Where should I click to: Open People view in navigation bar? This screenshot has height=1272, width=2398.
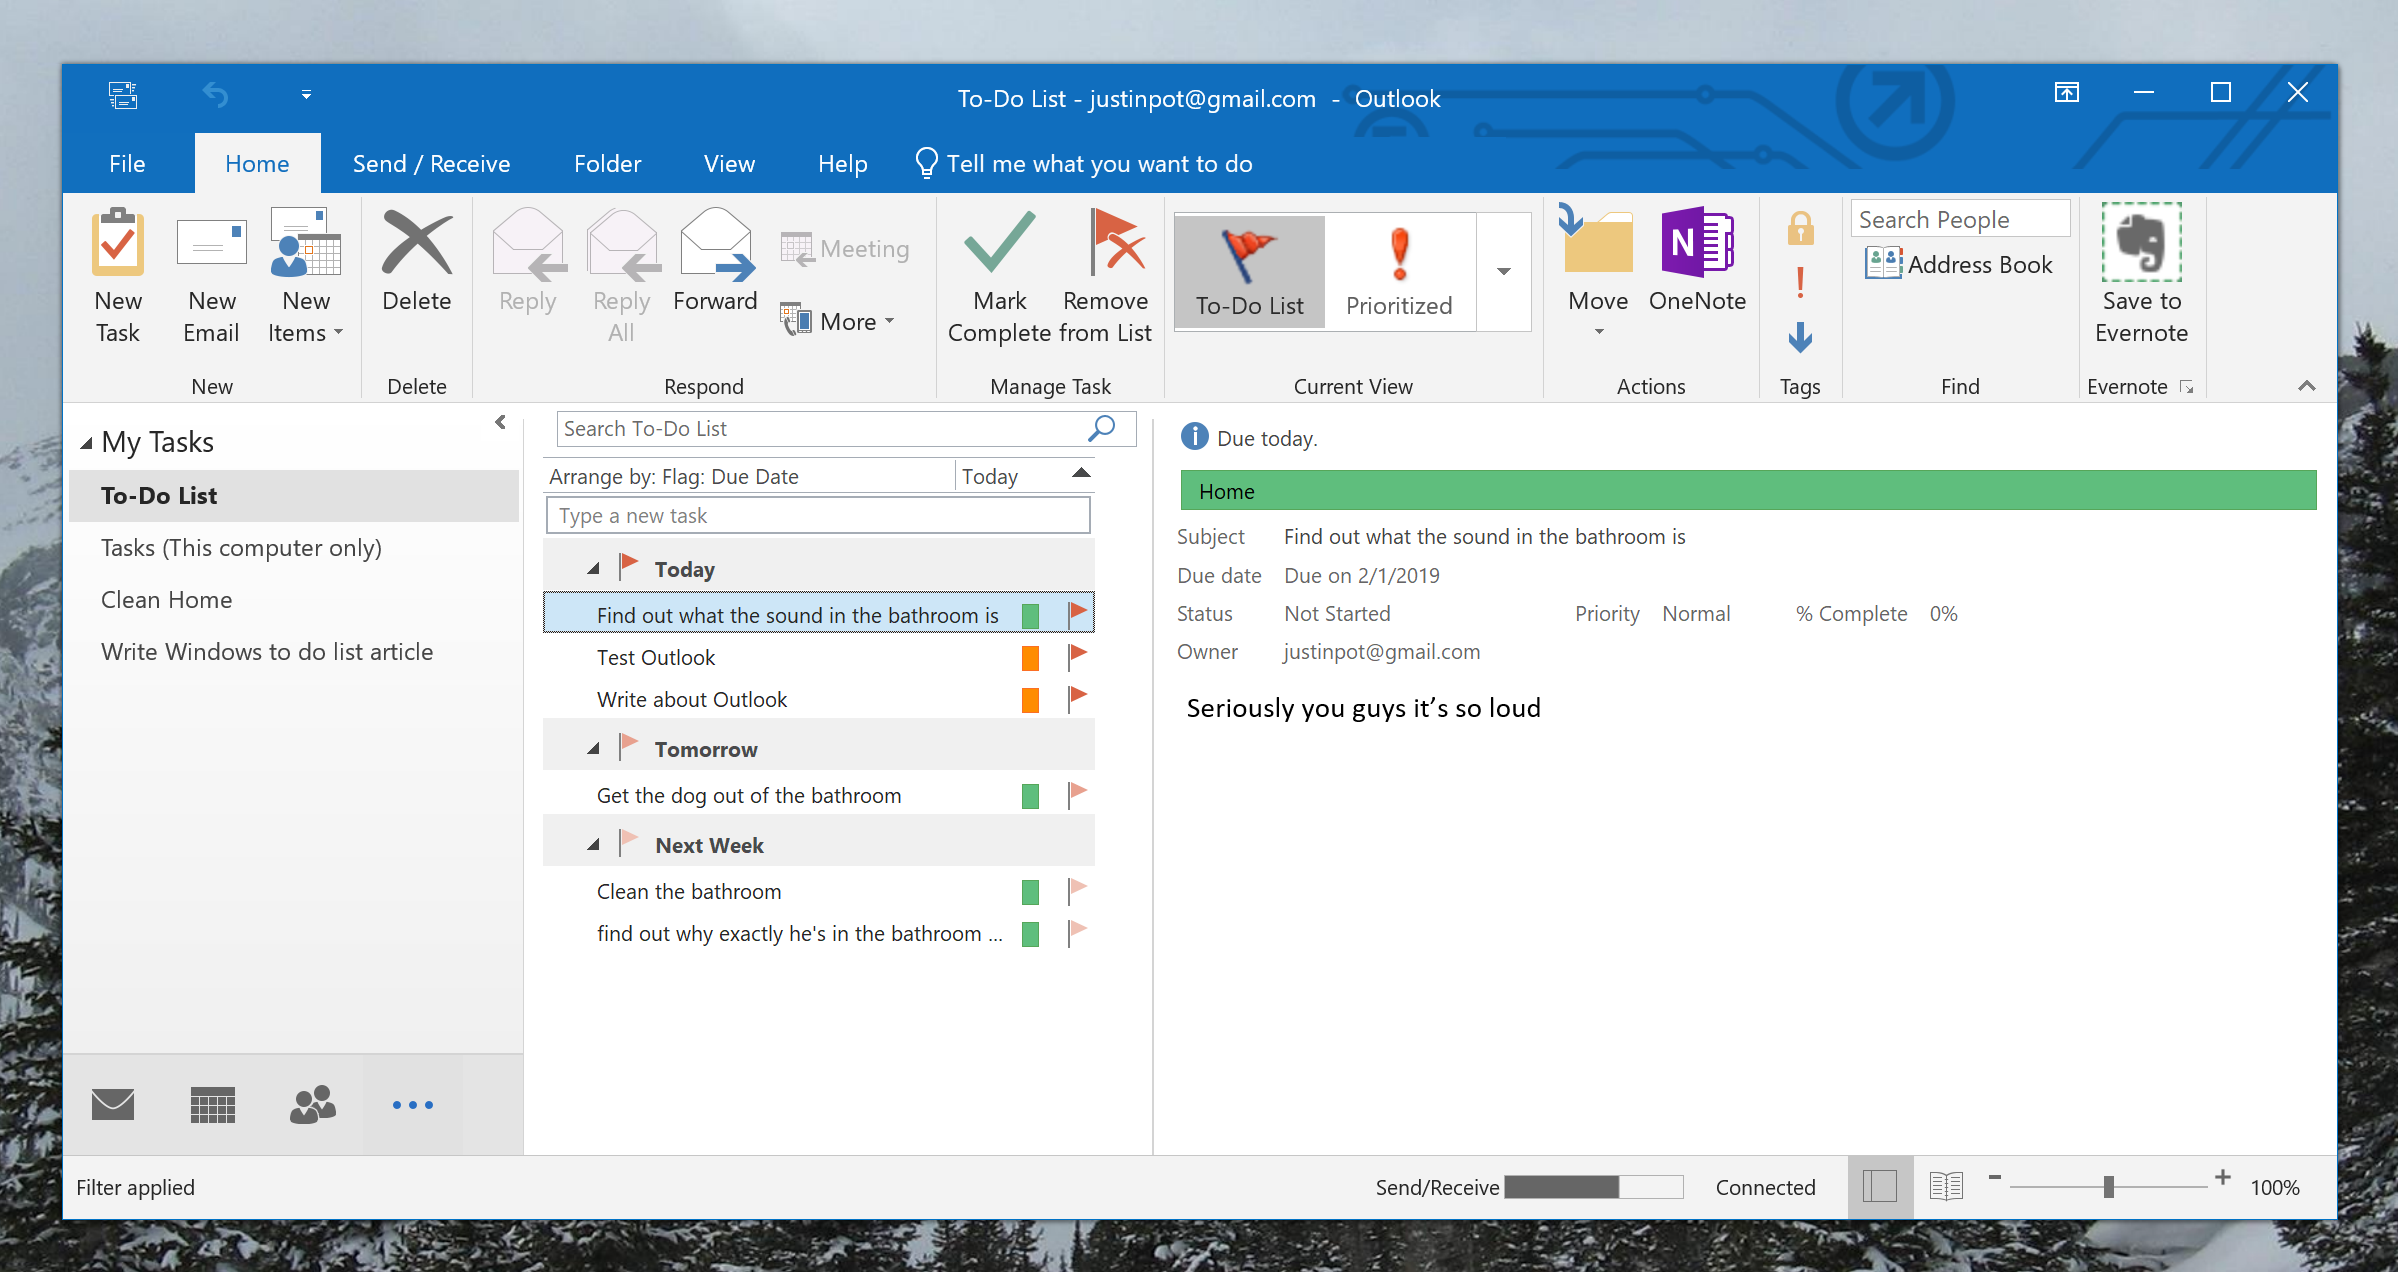pos(312,1105)
